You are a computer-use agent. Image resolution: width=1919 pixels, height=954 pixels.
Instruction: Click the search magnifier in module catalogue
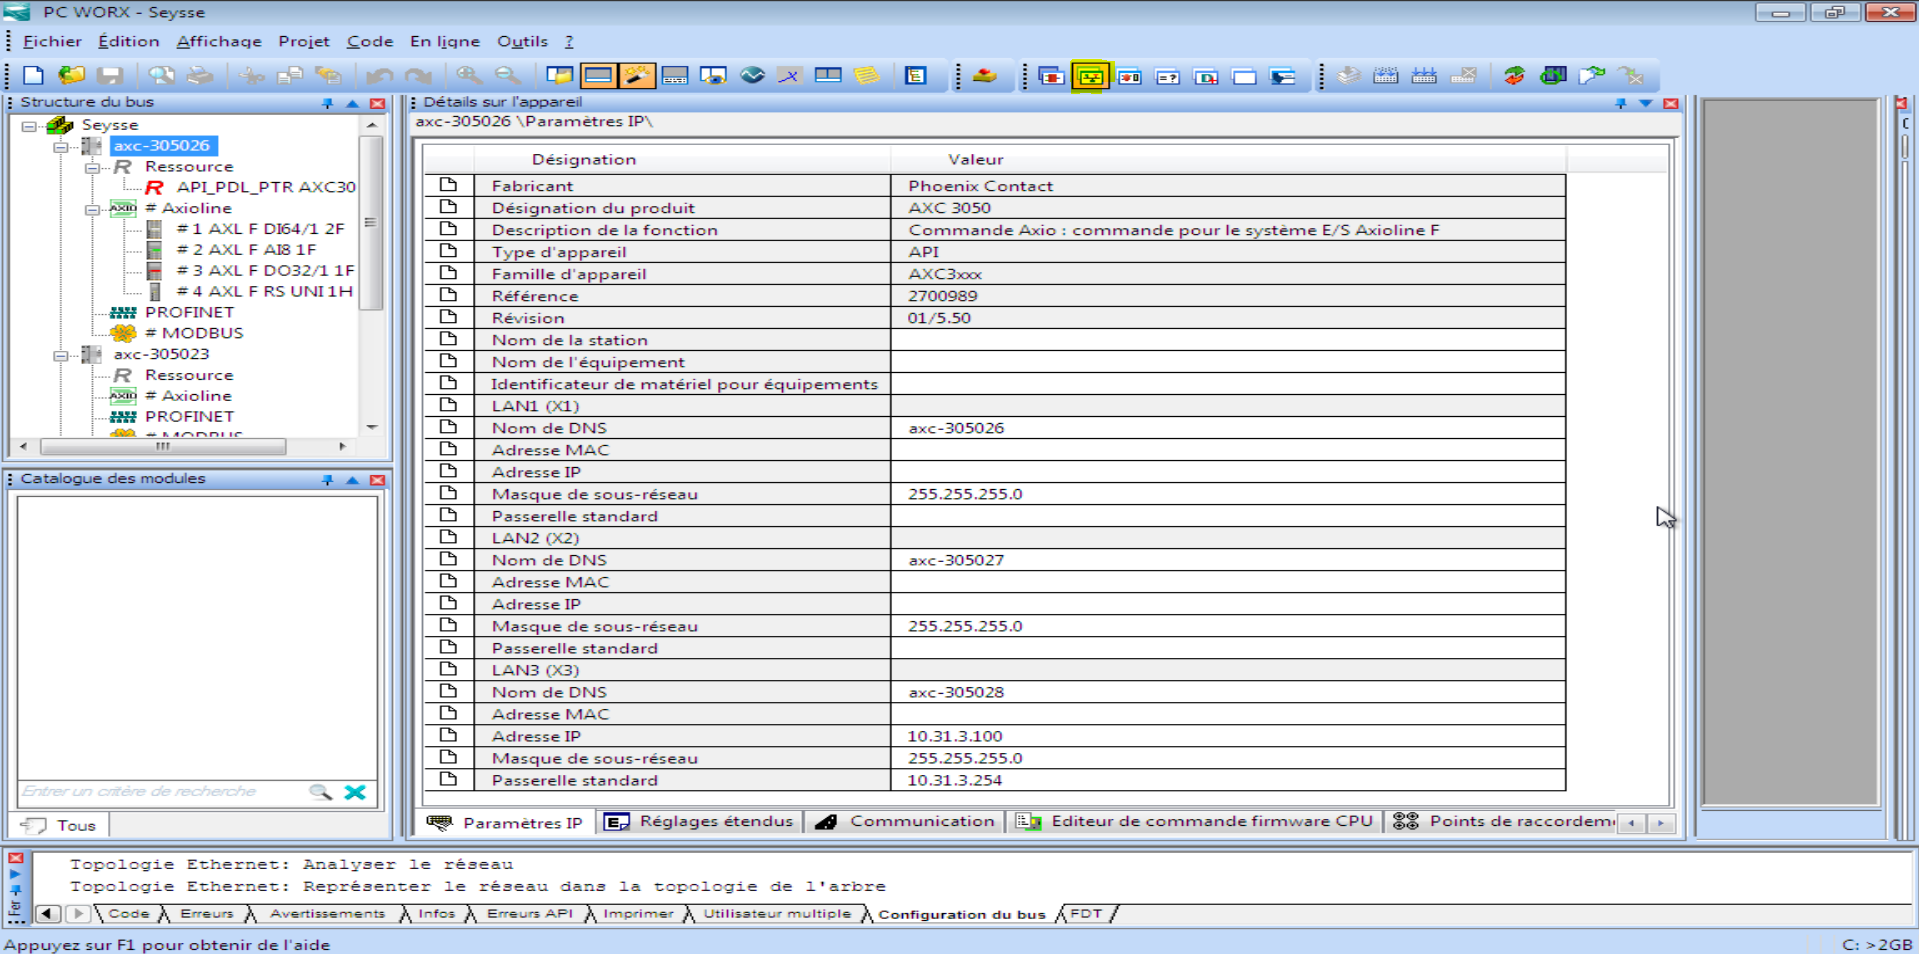click(x=320, y=792)
